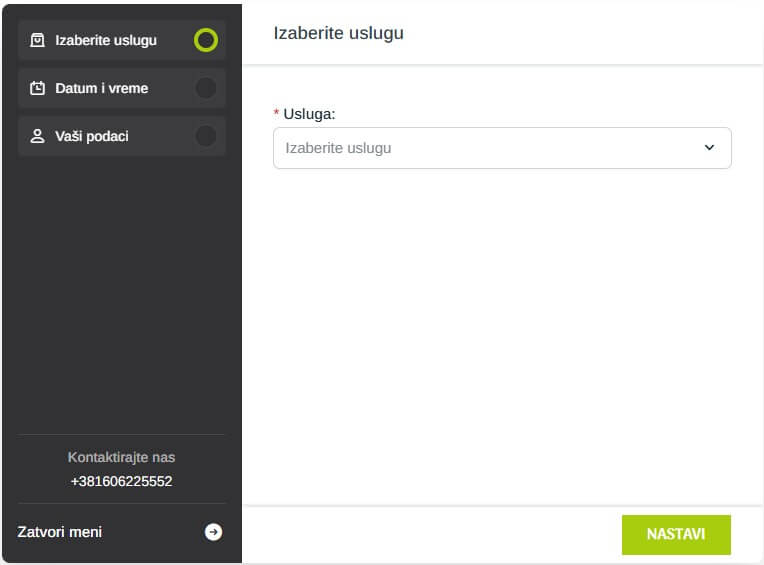Click the person icon beside Vaši podaci
764x565 pixels.
click(x=38, y=136)
